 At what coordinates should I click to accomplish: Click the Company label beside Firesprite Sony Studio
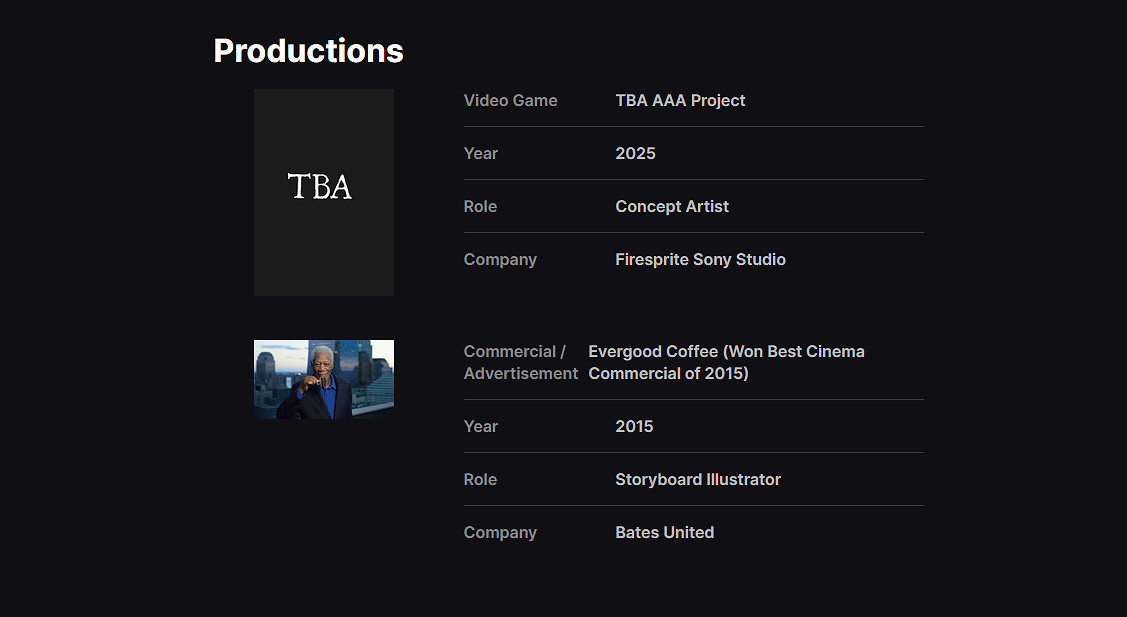point(500,259)
